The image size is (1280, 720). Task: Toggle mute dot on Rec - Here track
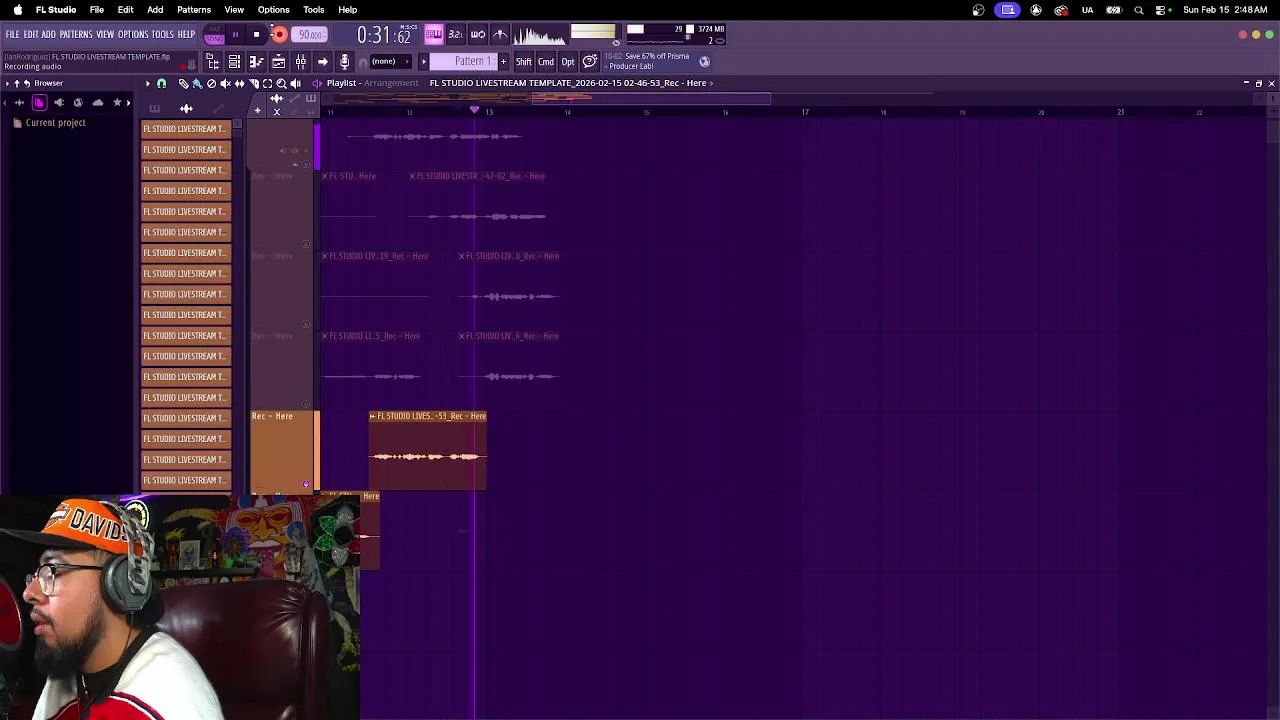(306, 484)
